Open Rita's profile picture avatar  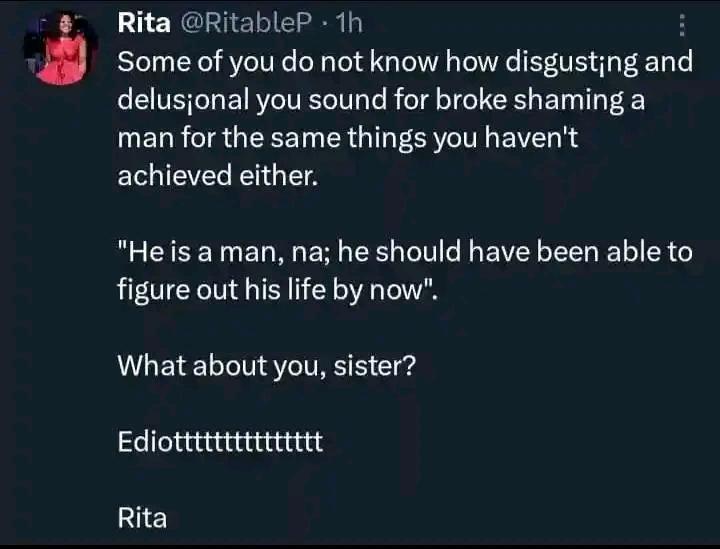(x=61, y=49)
